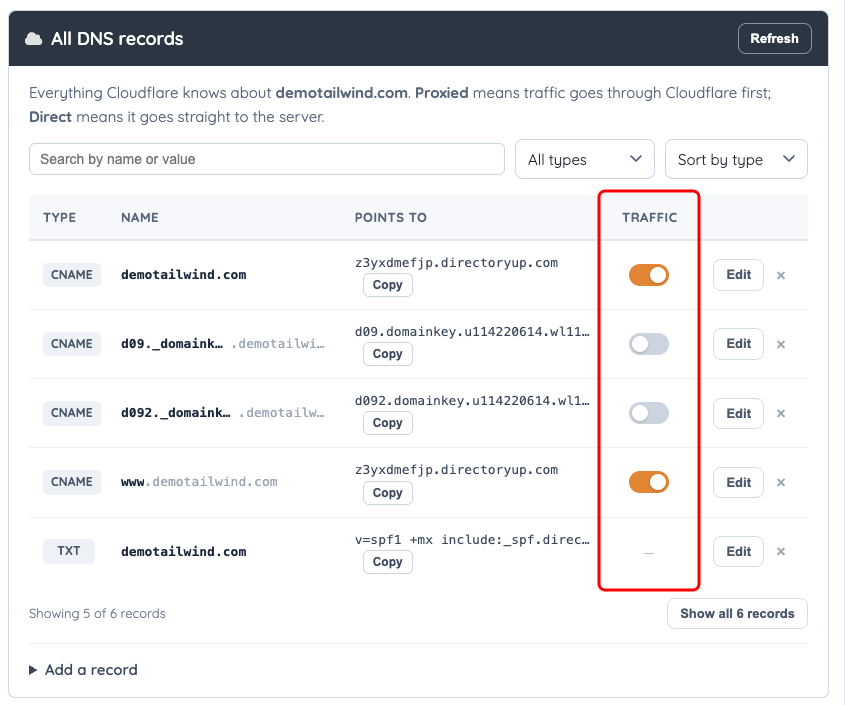Remove the d092._domainkey CNAME record via x
The image size is (845, 705).
(x=781, y=413)
